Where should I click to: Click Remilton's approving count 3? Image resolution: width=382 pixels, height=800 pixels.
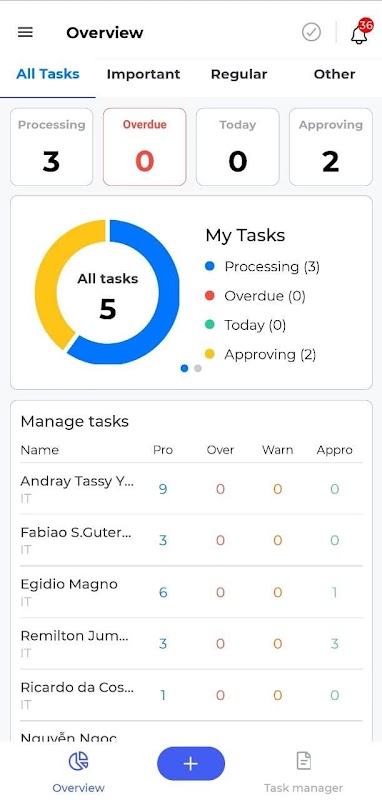tap(335, 644)
